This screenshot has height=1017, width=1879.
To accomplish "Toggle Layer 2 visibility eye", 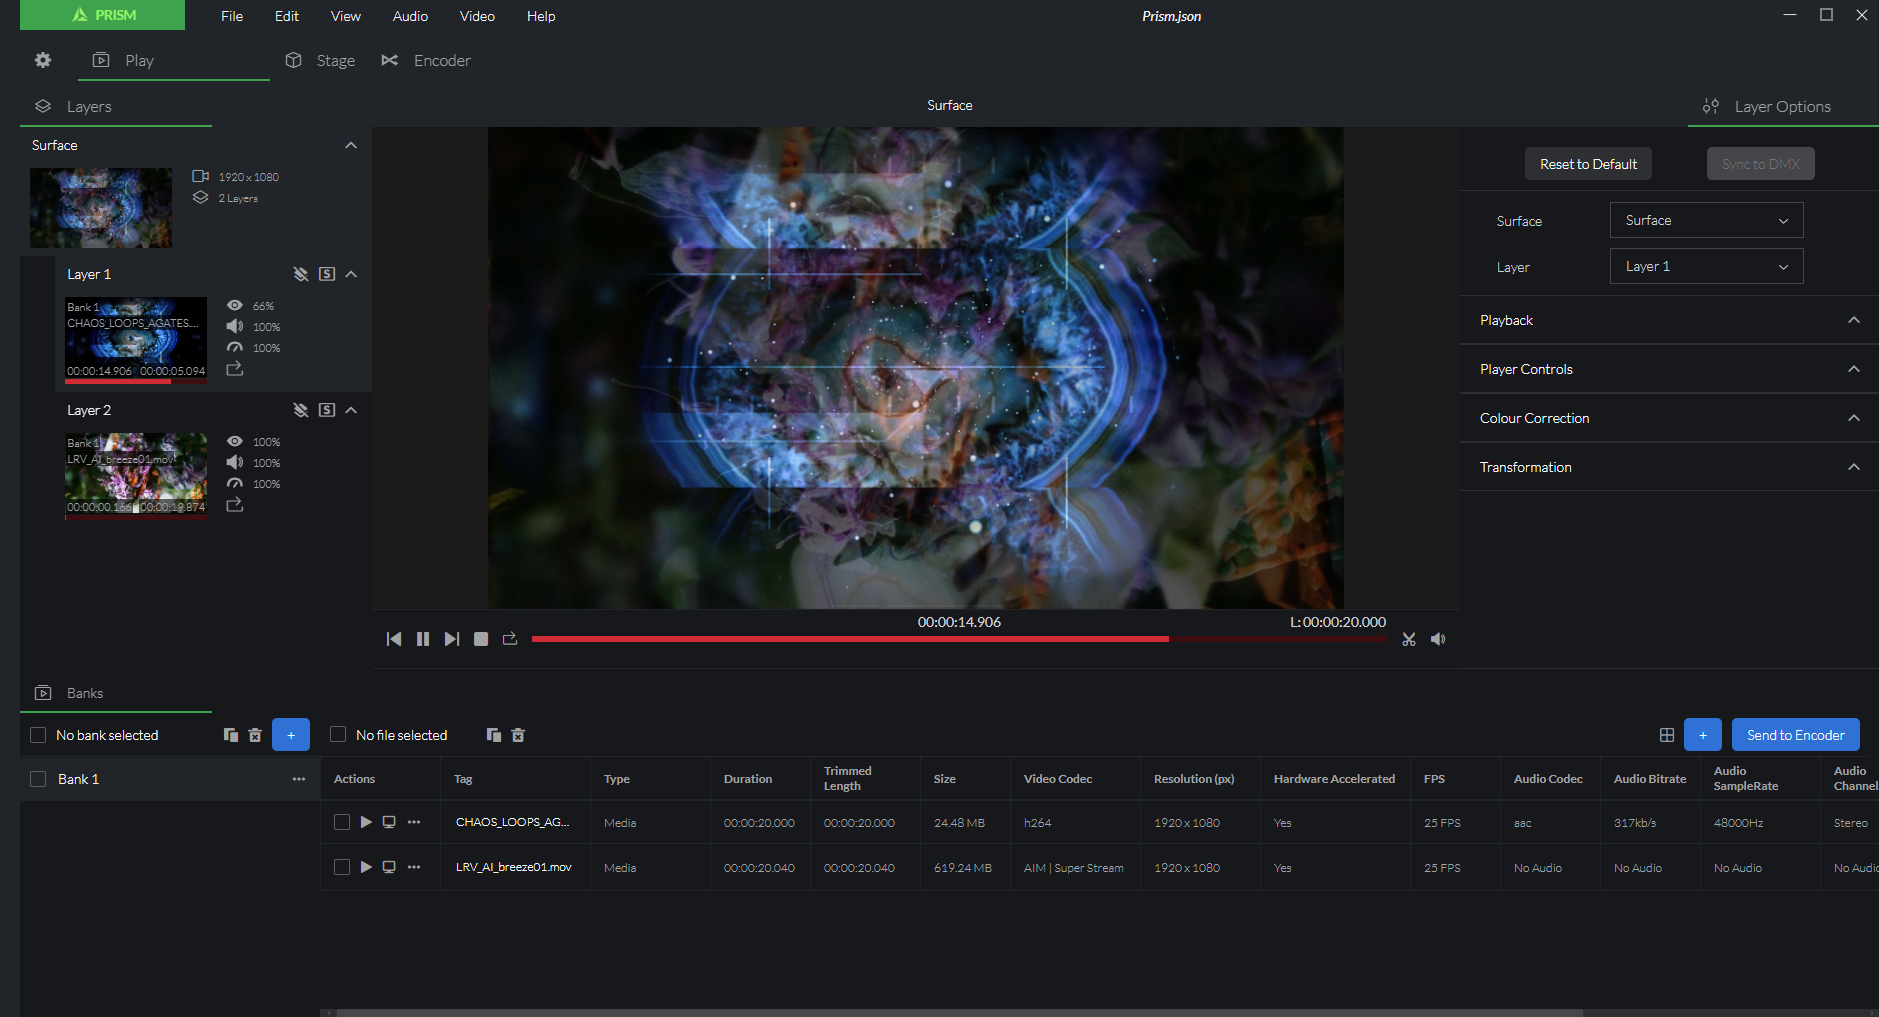I will coord(235,442).
